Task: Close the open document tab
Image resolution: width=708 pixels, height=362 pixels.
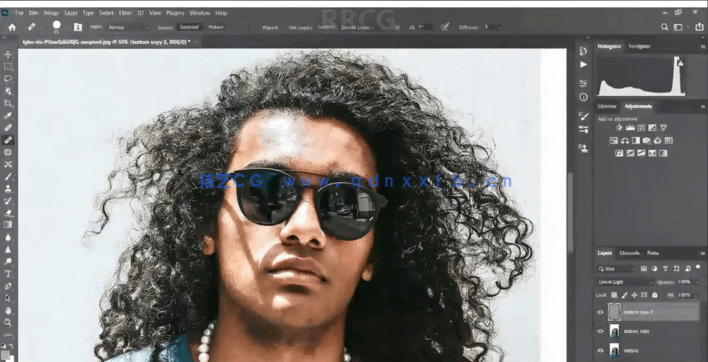Action: (x=195, y=42)
